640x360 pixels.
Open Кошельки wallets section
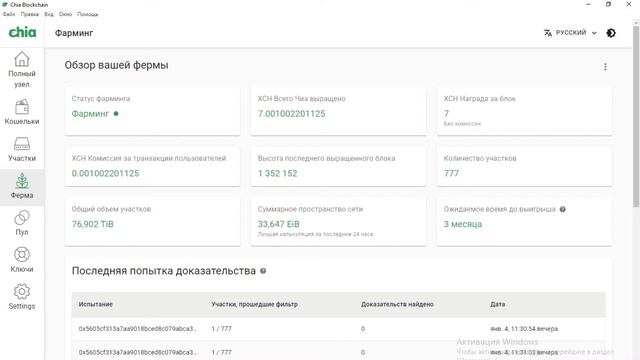pyautogui.click(x=22, y=112)
